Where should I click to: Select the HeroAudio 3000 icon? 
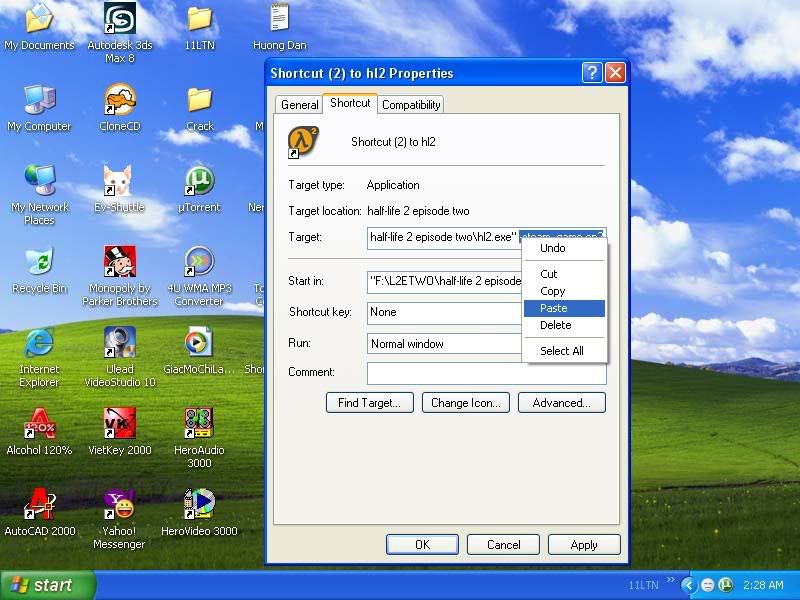(x=199, y=438)
